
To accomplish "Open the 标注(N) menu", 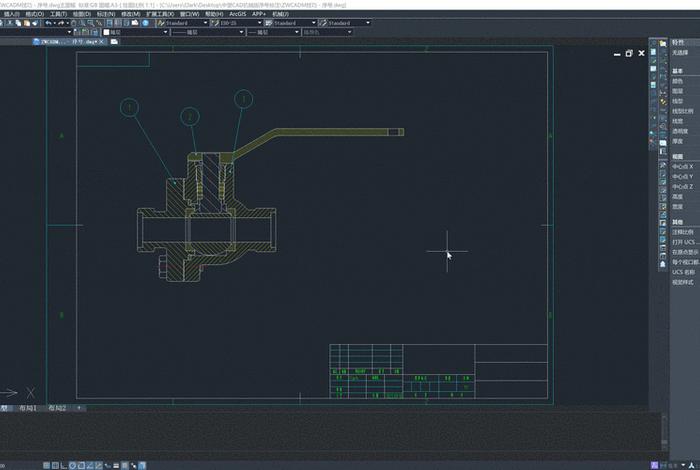I will pyautogui.click(x=106, y=14).
